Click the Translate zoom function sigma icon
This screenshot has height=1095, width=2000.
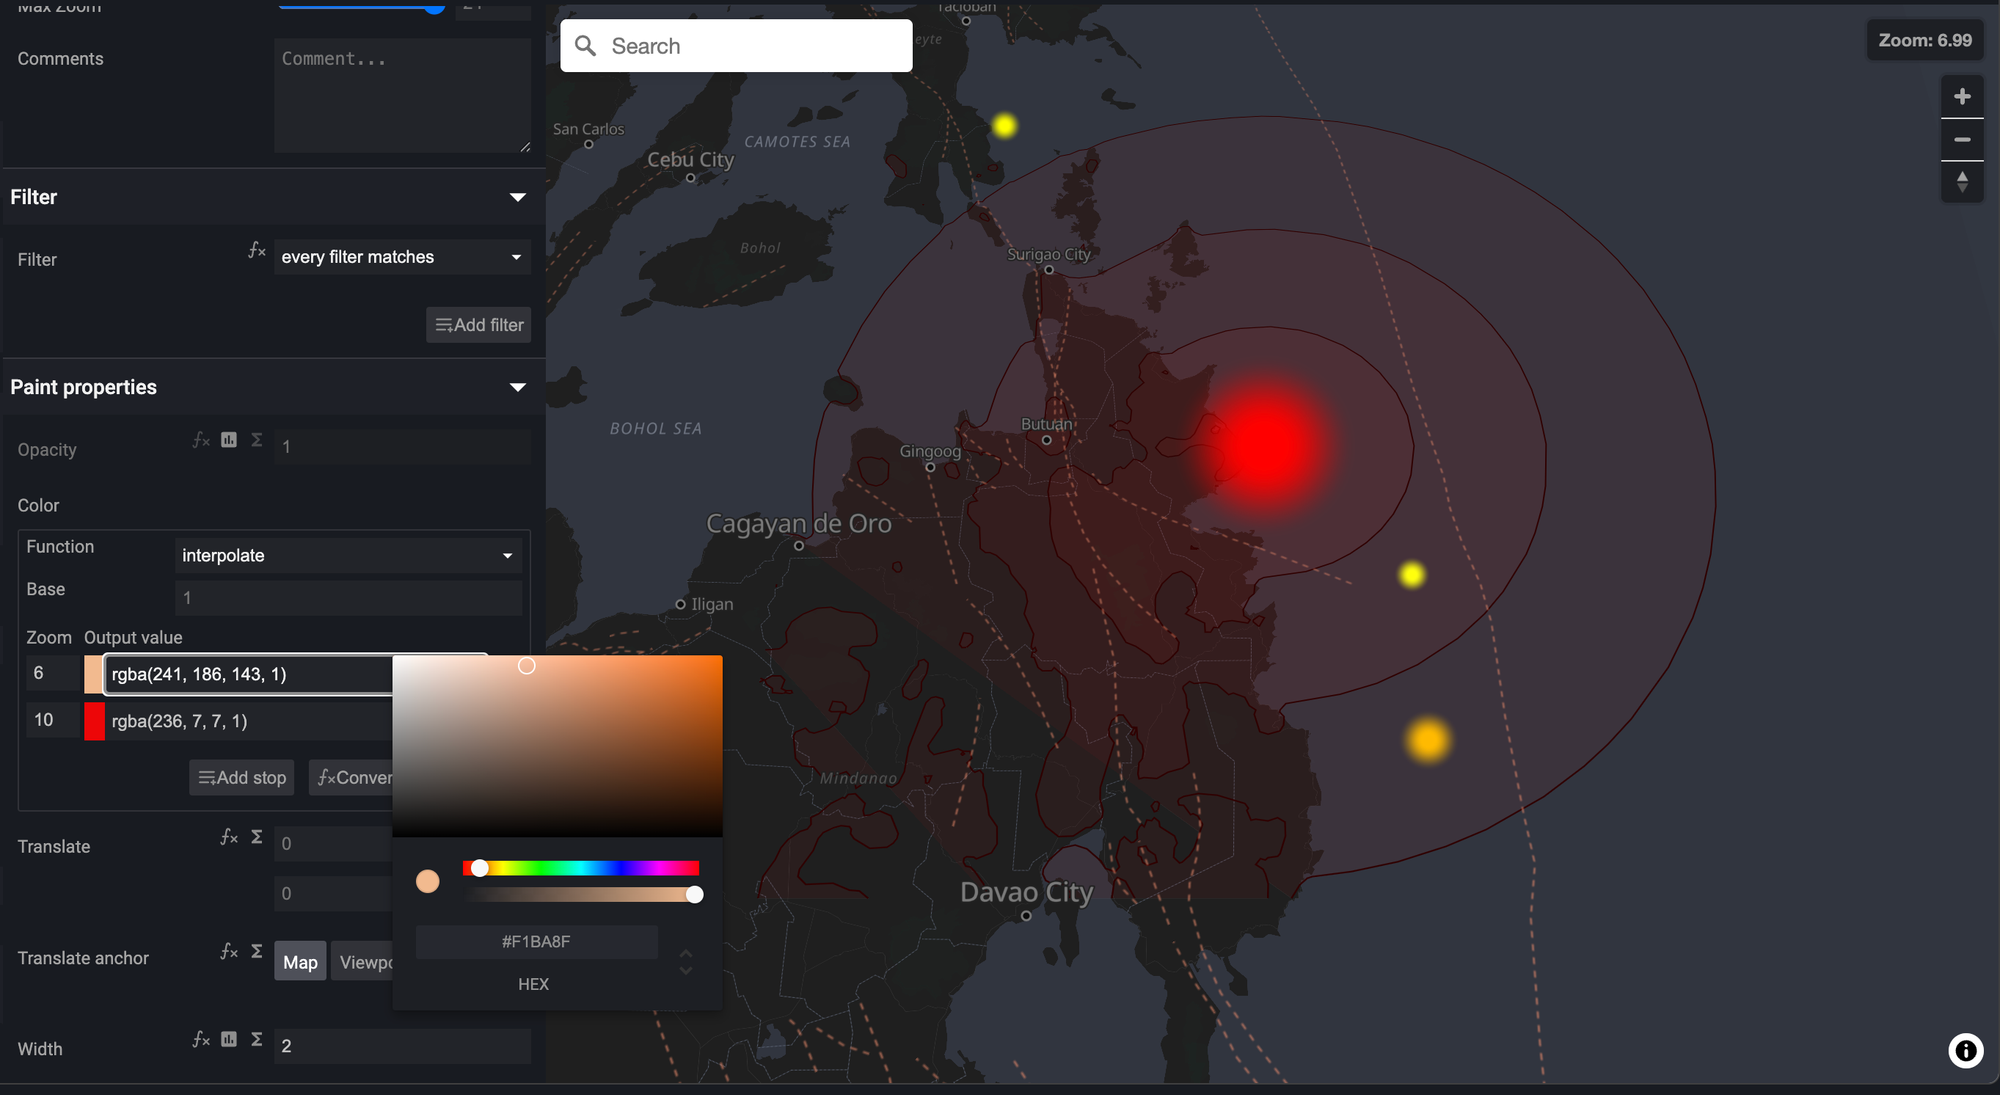pos(257,837)
